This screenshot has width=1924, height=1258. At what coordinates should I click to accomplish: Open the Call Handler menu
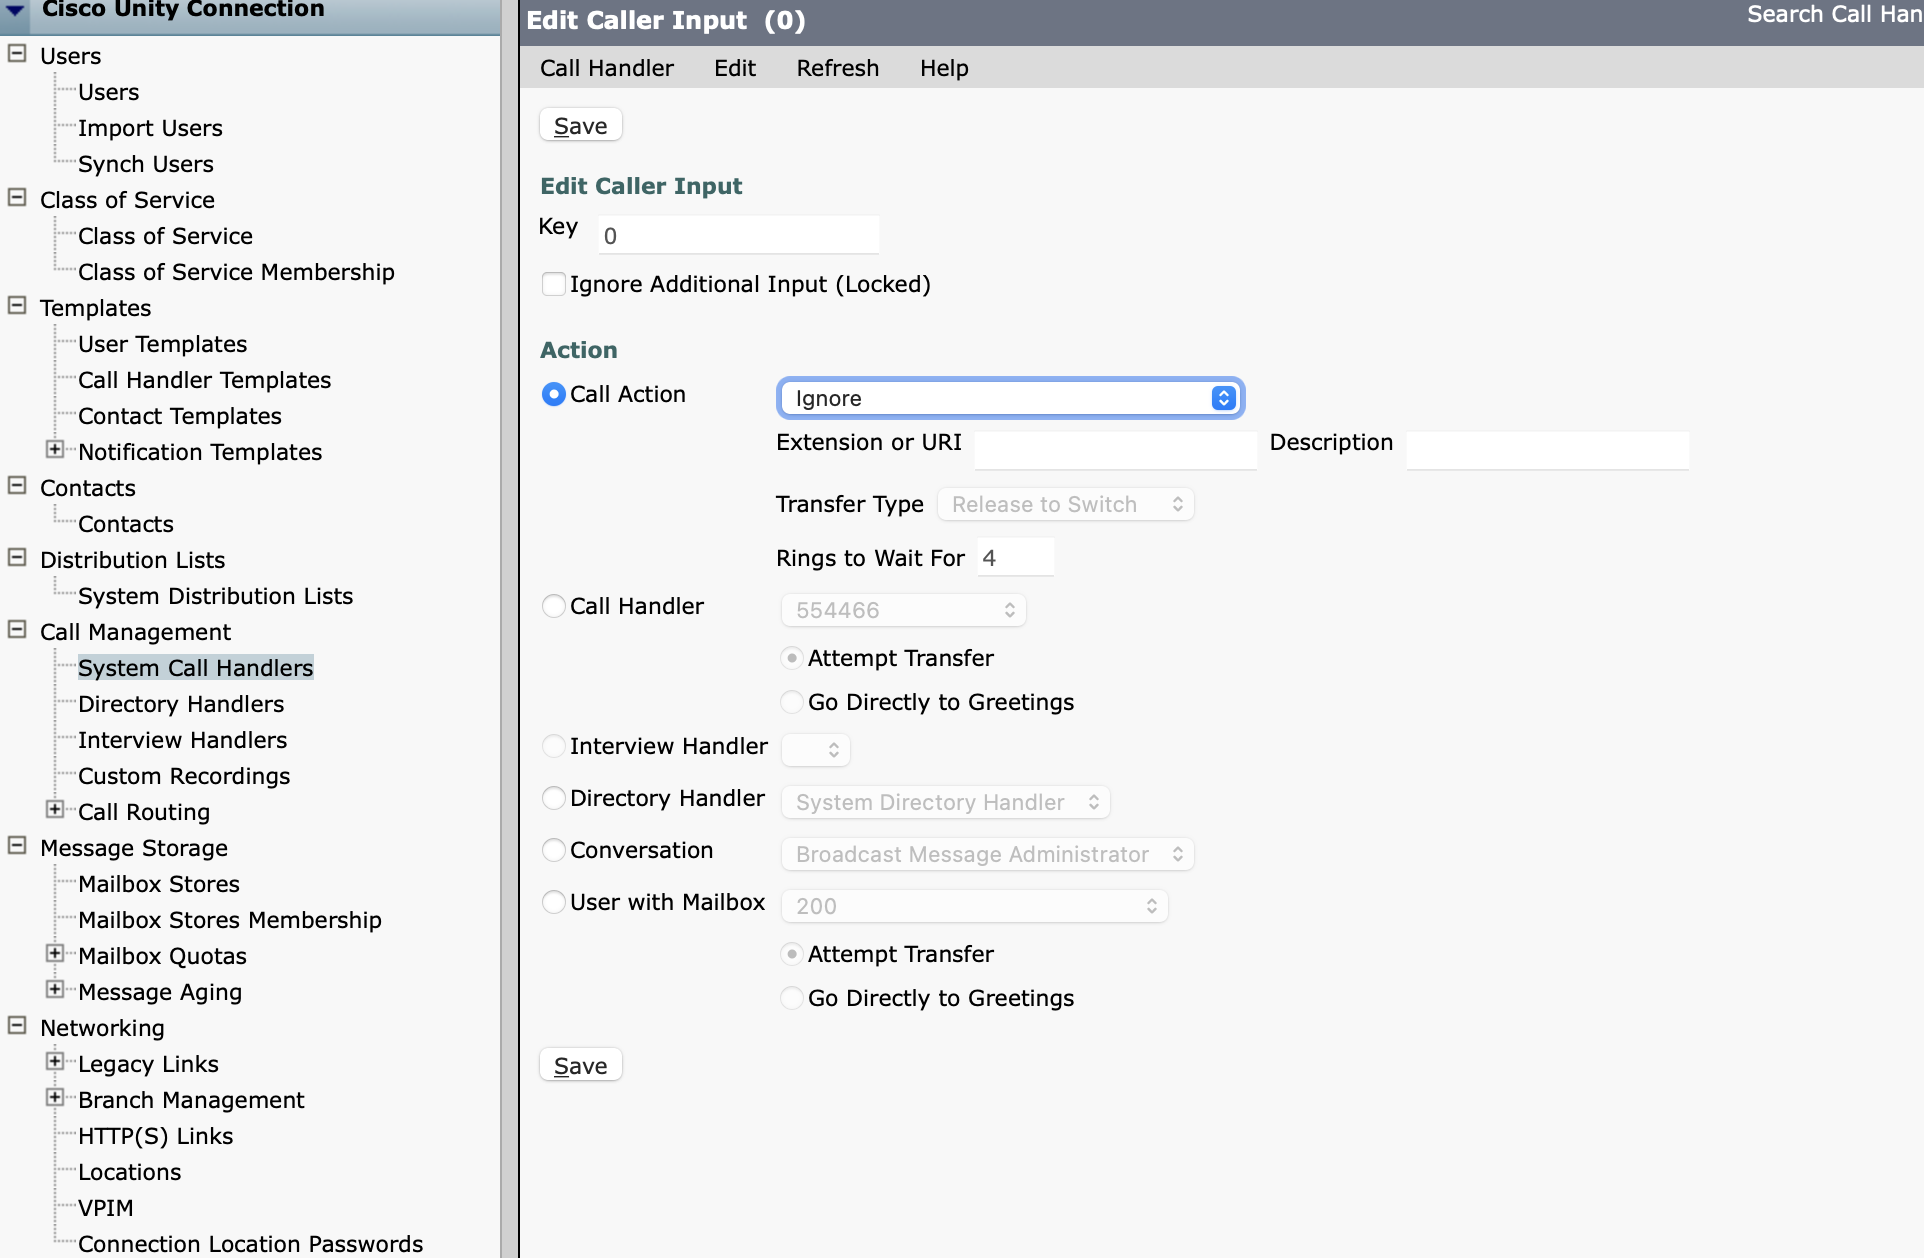click(x=606, y=68)
